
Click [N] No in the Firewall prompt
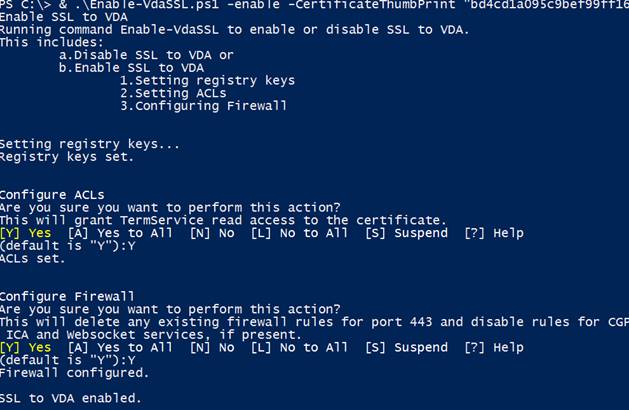212,347
